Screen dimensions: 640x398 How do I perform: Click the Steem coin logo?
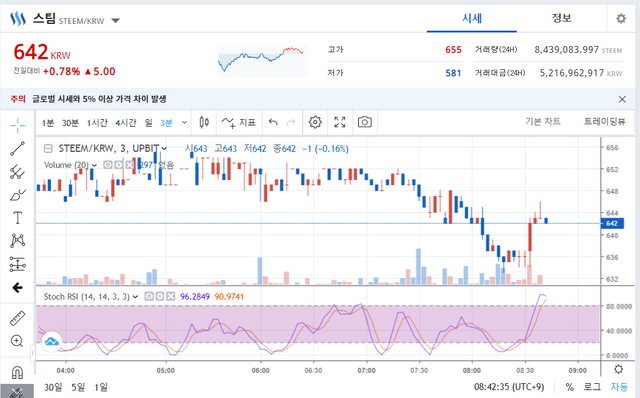click(18, 18)
